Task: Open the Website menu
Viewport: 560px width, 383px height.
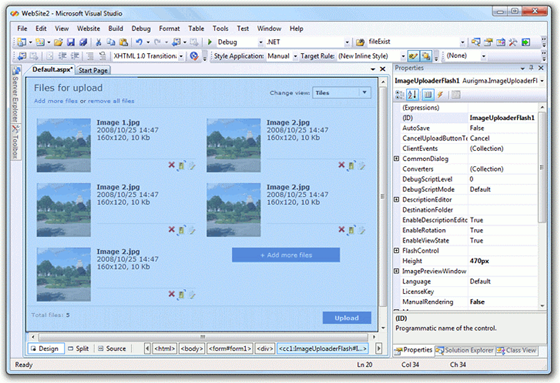Action: [88, 29]
